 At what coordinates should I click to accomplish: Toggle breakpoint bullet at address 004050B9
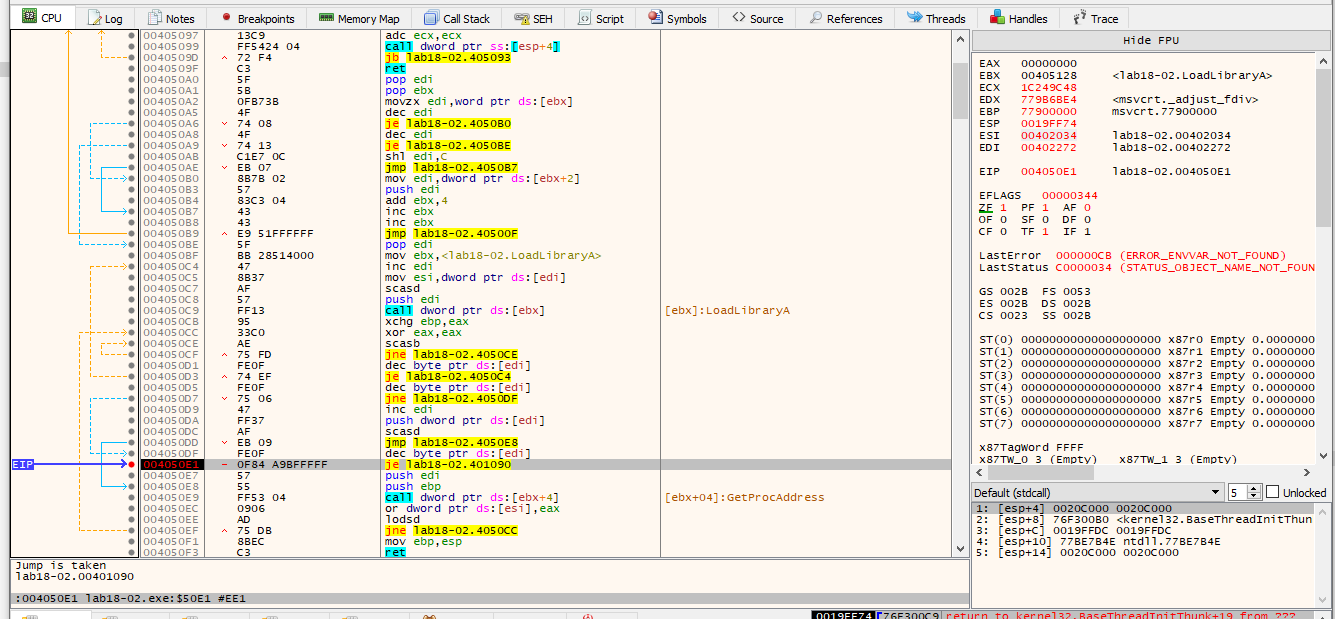pos(132,233)
